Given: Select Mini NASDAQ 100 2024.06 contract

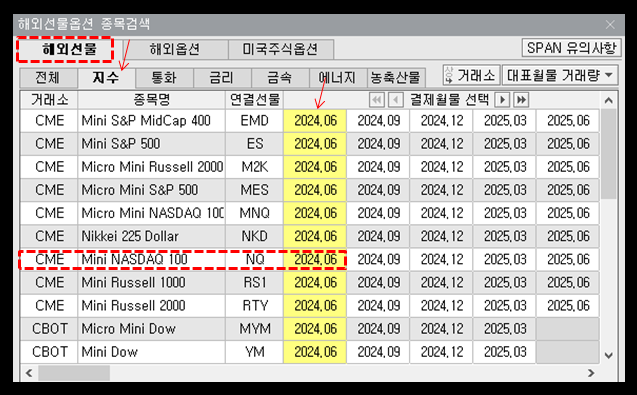Looking at the screenshot, I should click(315, 259).
